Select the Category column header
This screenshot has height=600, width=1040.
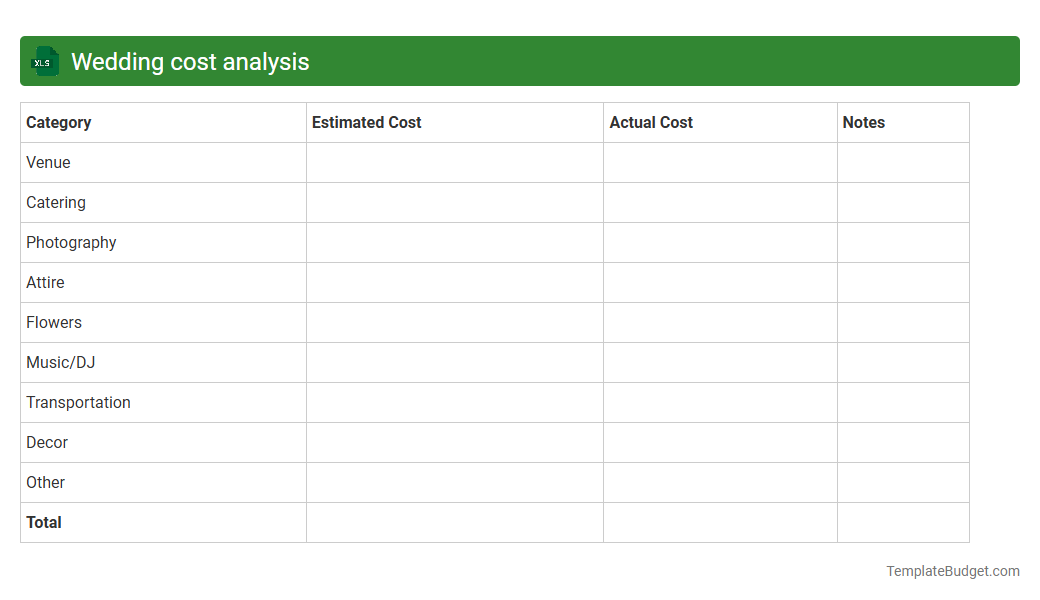click(58, 122)
